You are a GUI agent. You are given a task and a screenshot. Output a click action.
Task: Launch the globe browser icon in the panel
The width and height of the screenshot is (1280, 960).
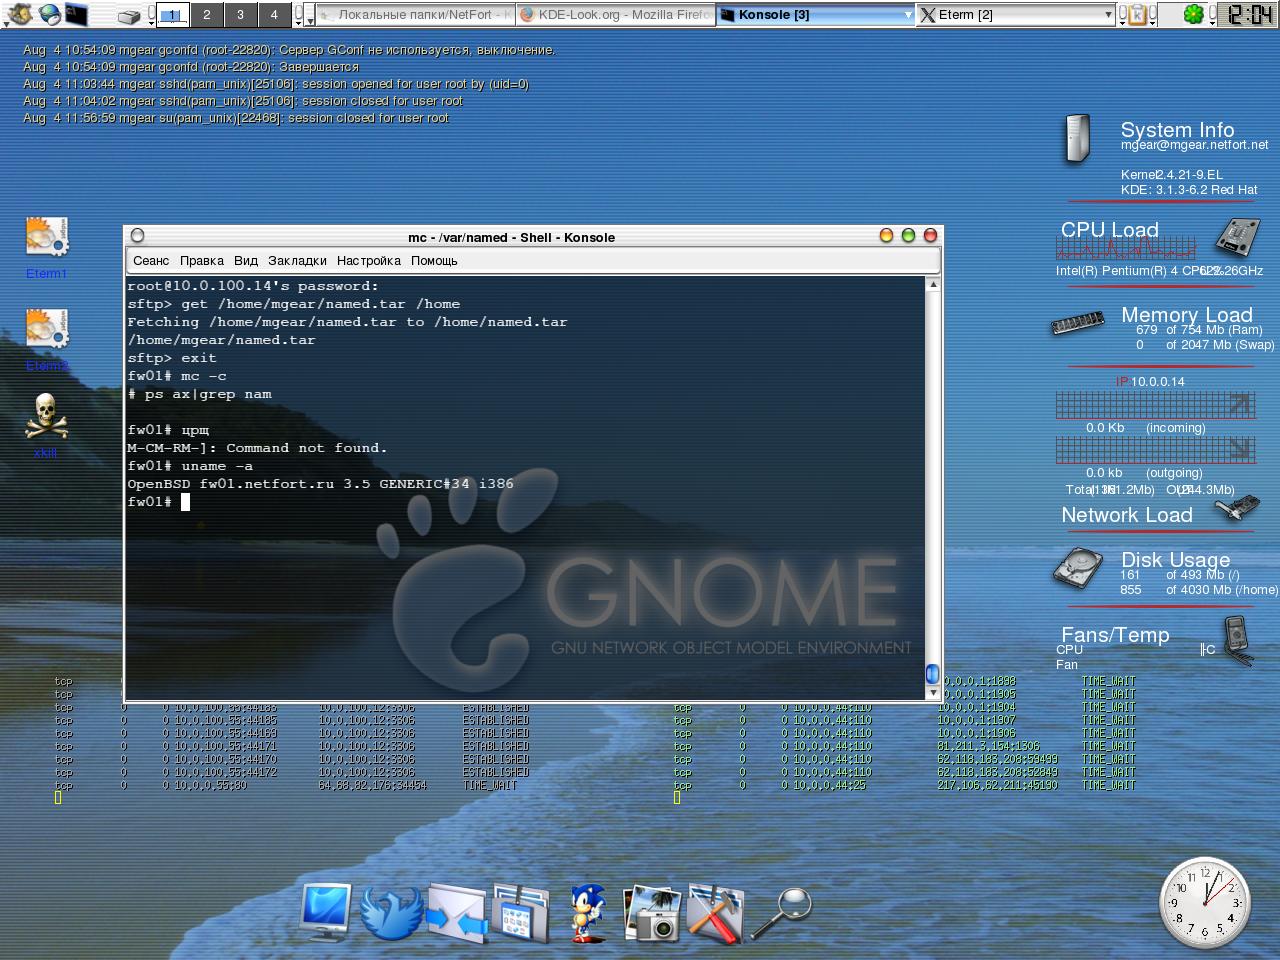(x=48, y=14)
